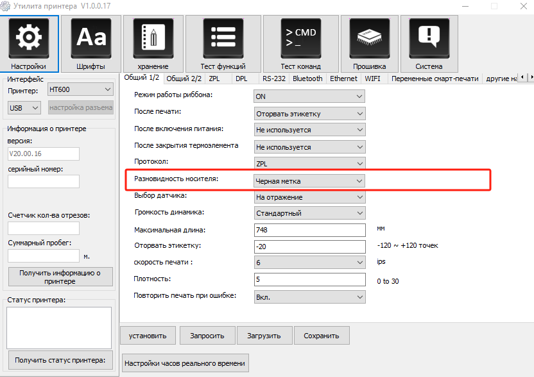Image resolution: width=534 pixels, height=377 pixels.
Task: Click the Суммарный пробег field
Action: 44,256
